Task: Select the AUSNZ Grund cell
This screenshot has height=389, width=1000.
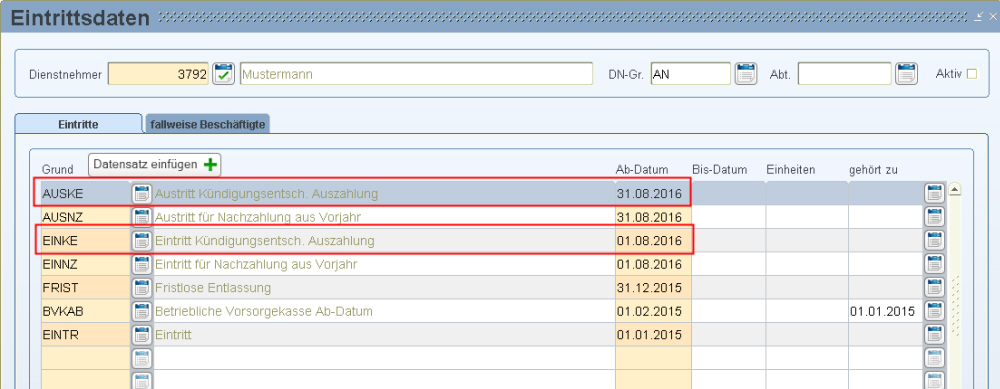Action: click(x=85, y=217)
